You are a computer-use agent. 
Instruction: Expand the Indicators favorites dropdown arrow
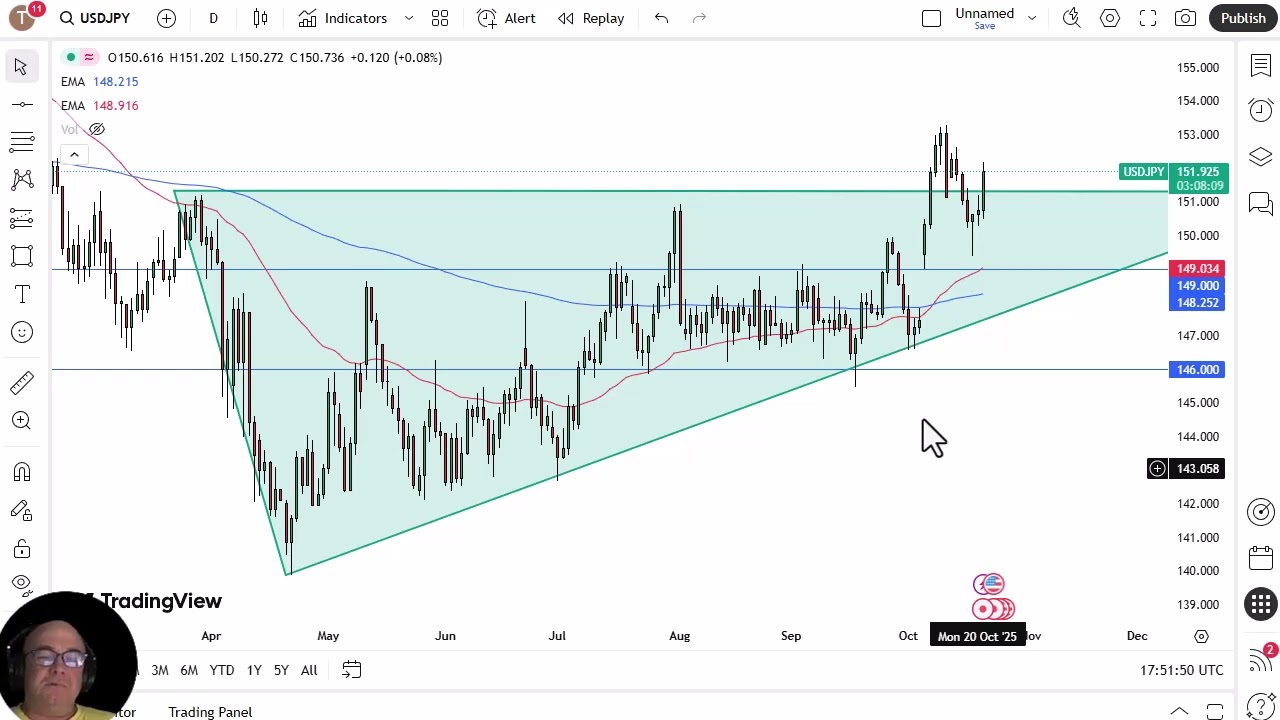409,18
